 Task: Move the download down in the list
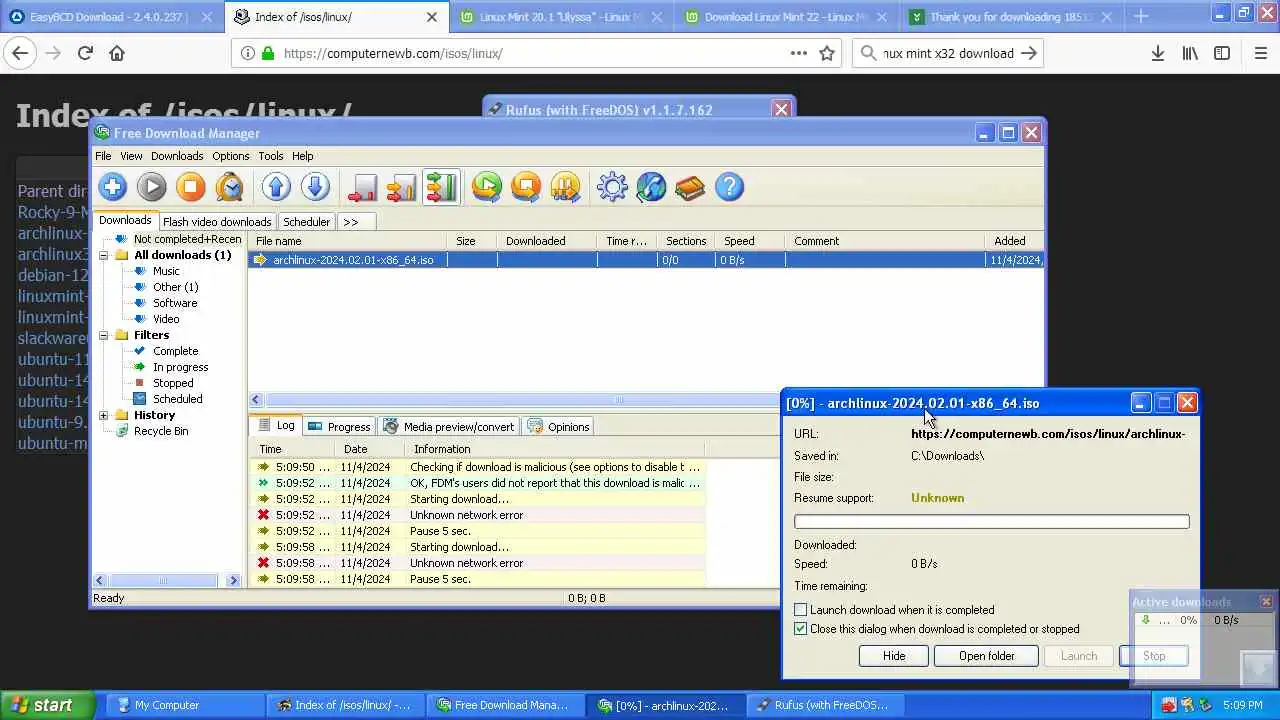pyautogui.click(x=315, y=187)
